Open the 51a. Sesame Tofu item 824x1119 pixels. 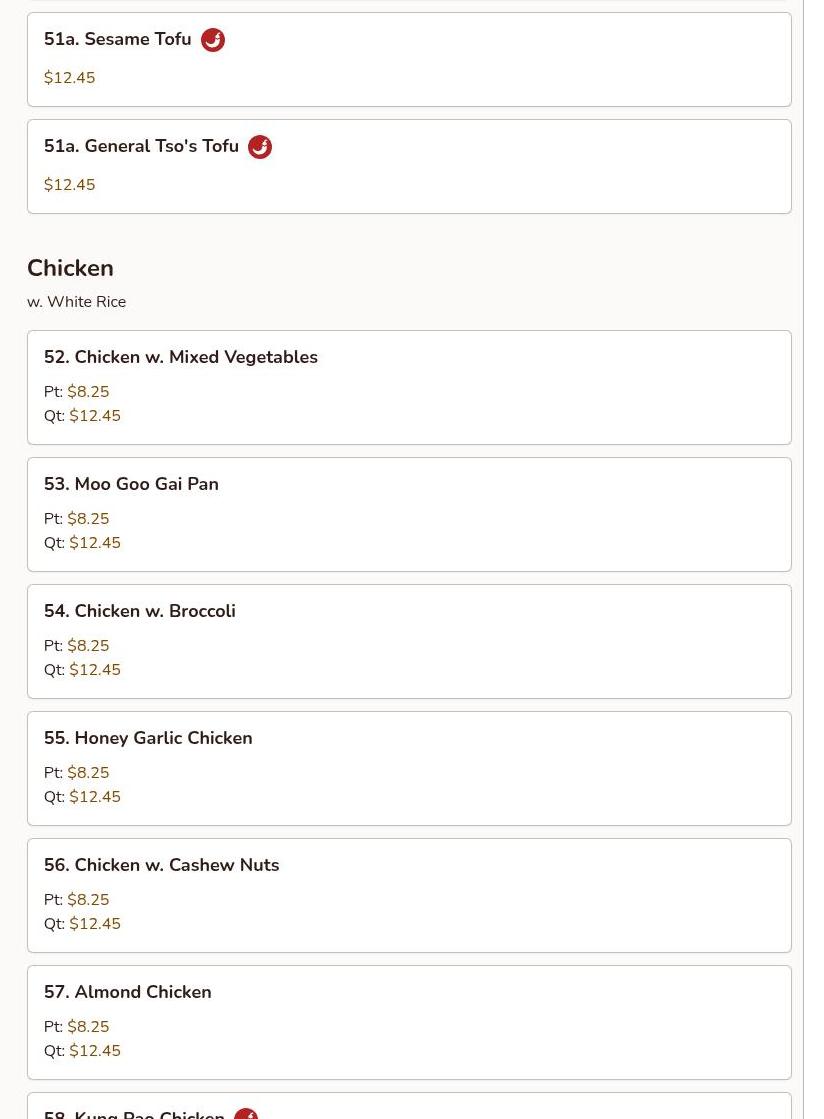coord(117,39)
